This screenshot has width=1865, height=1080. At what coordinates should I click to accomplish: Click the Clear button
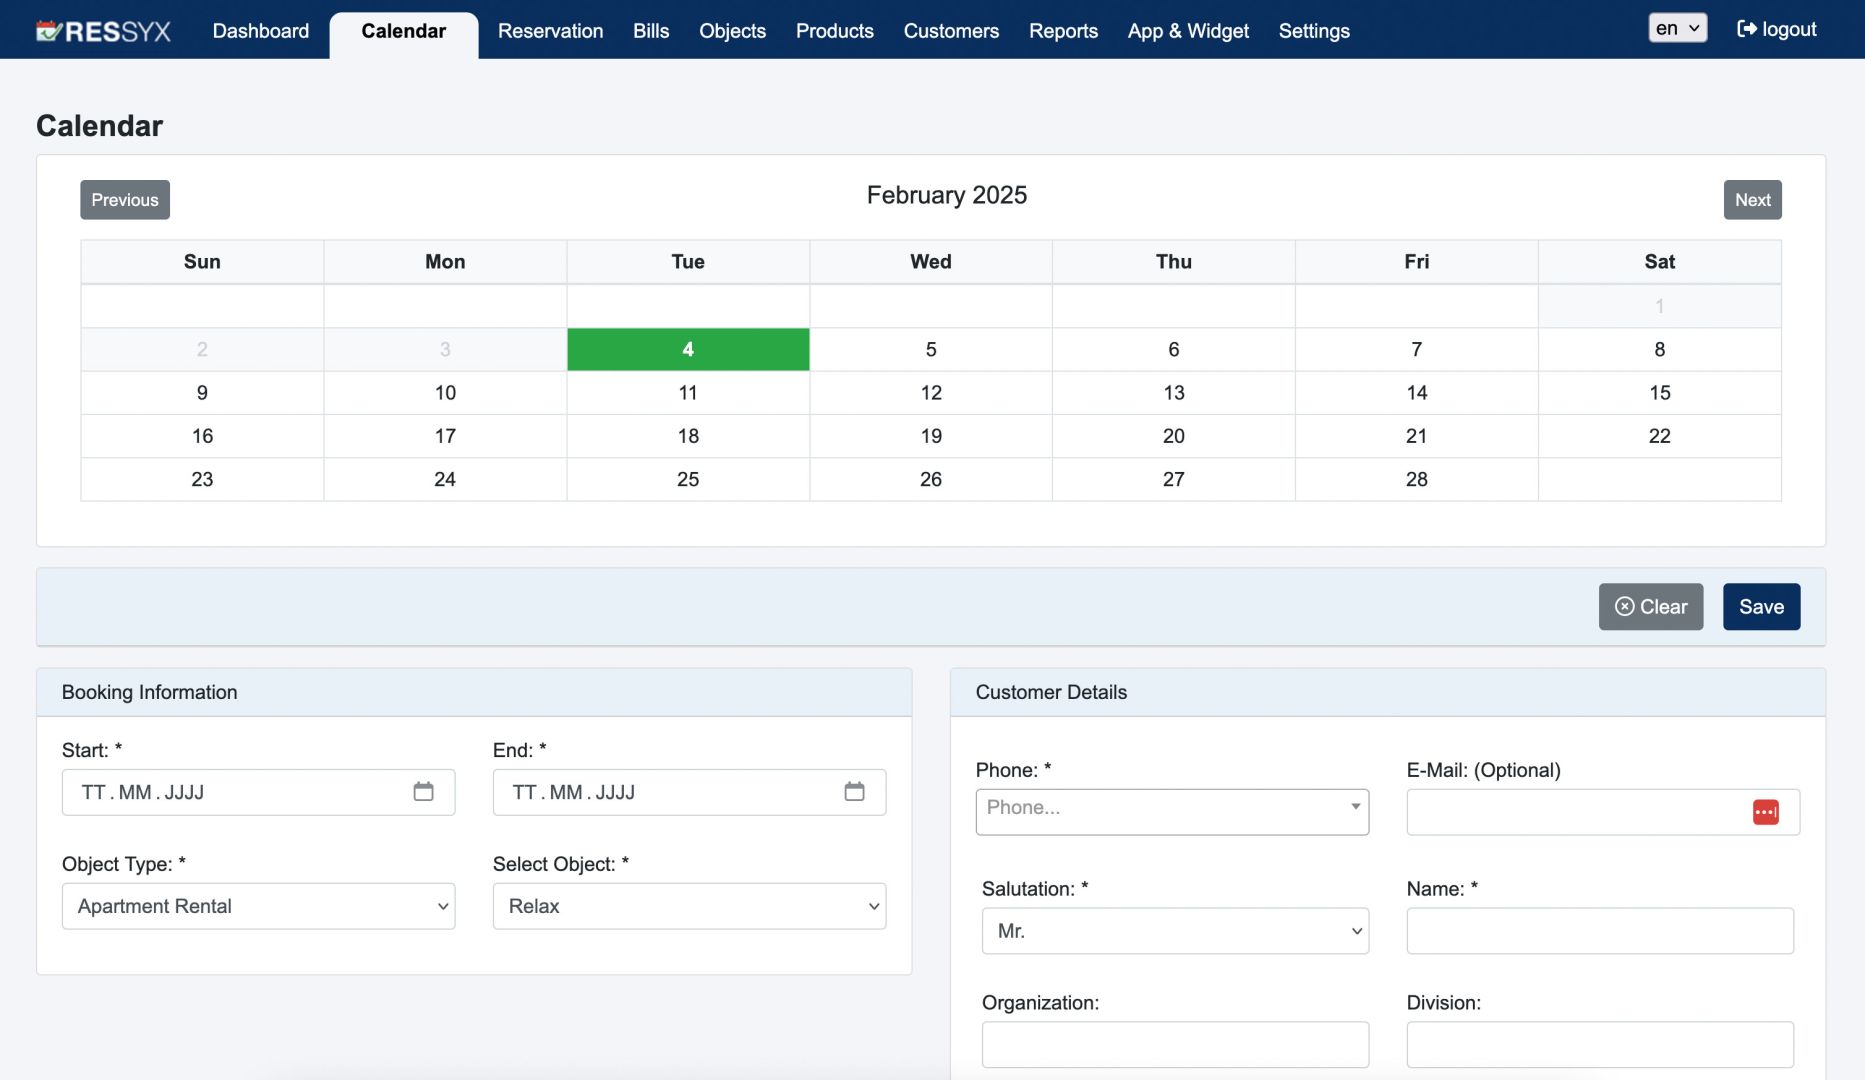point(1650,607)
